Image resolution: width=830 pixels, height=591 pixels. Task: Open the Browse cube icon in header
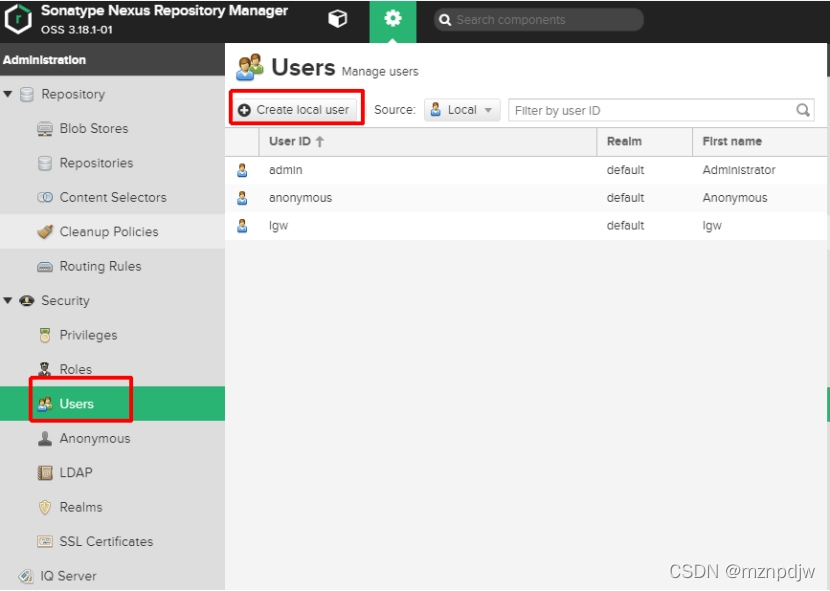(338, 20)
